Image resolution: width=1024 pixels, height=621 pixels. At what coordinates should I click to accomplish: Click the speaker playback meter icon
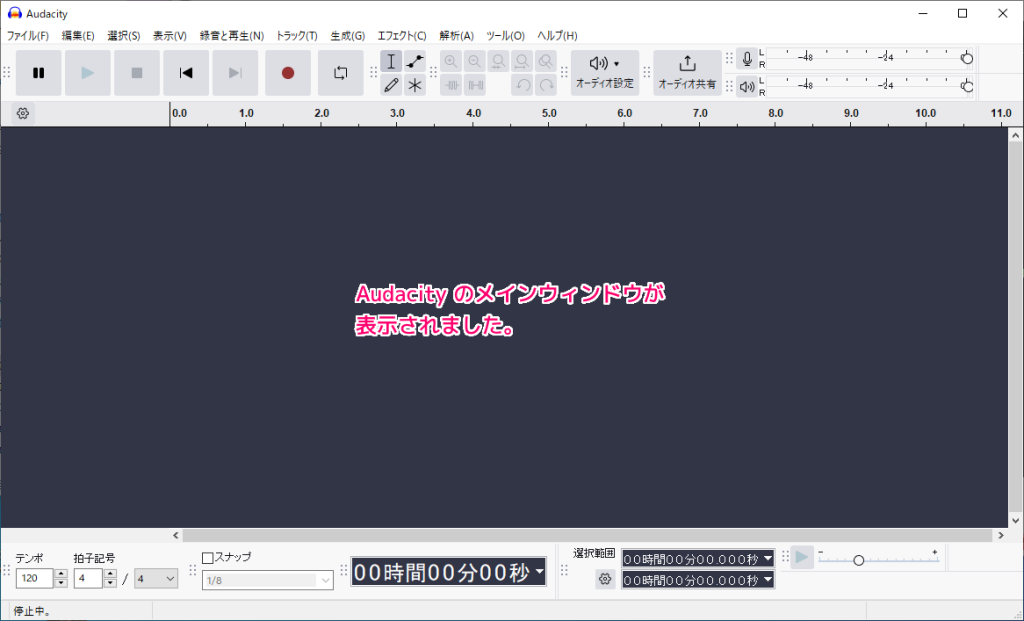pos(747,86)
